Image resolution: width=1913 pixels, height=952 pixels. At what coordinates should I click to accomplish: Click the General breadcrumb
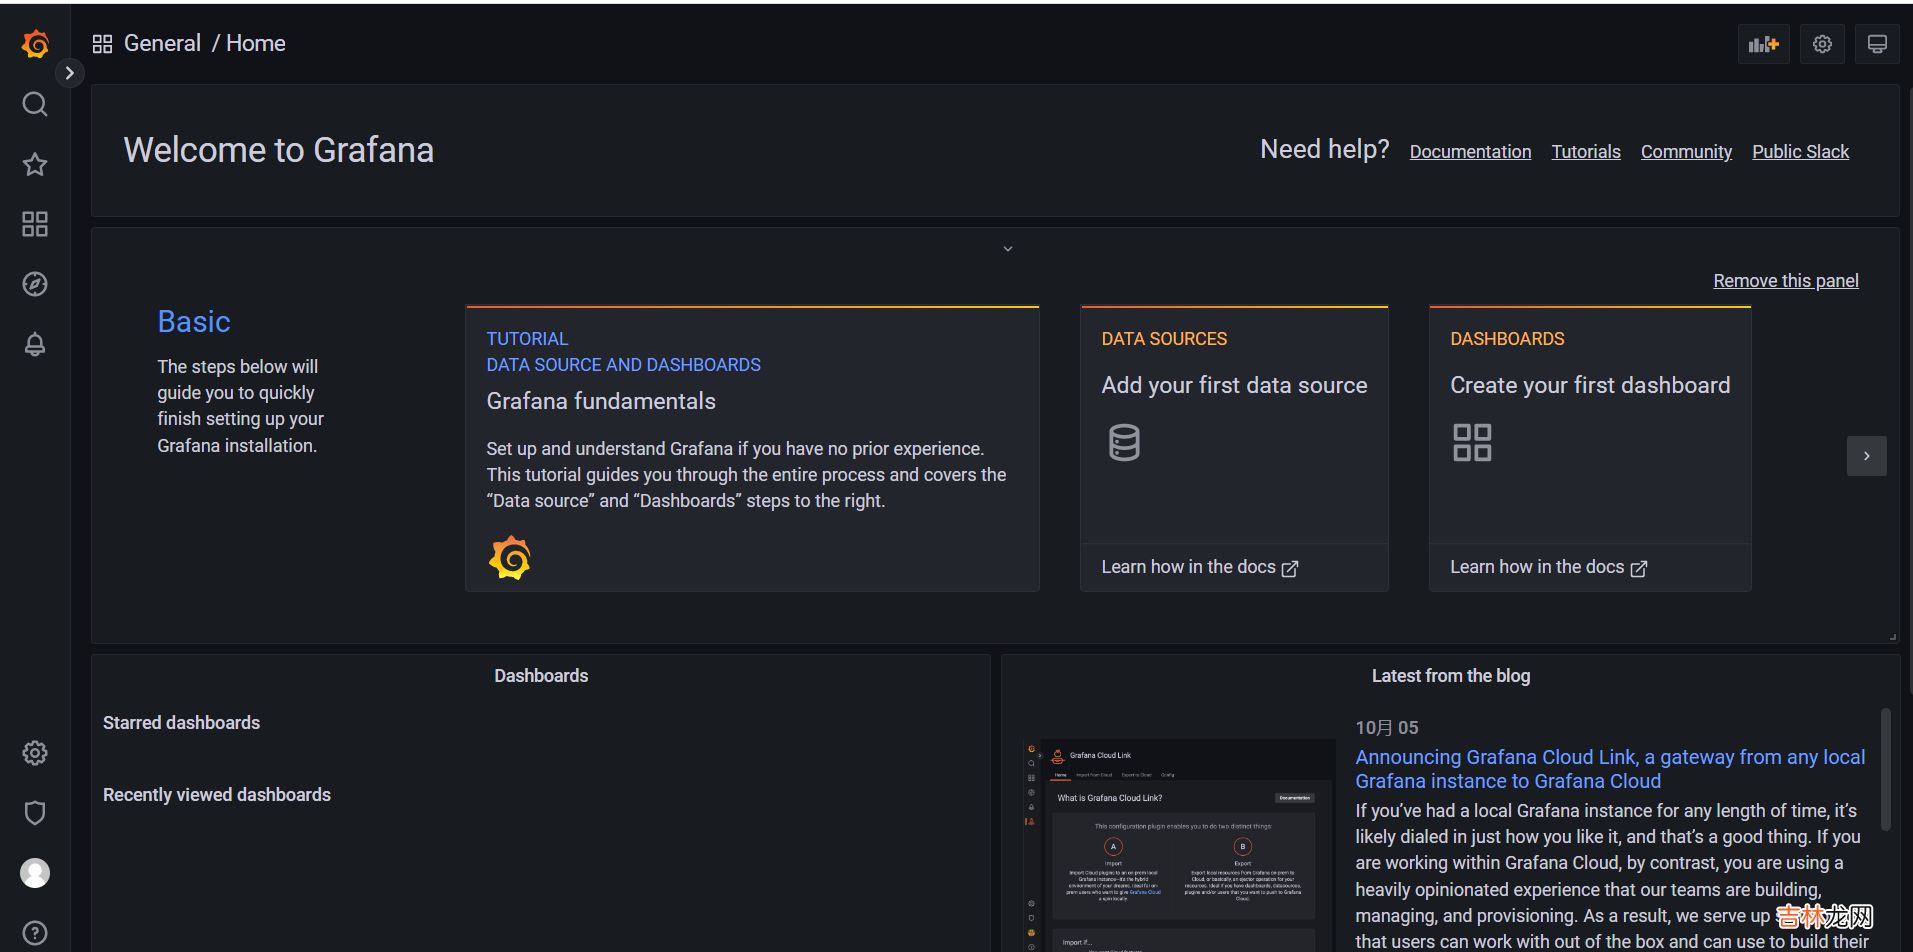pyautogui.click(x=162, y=43)
